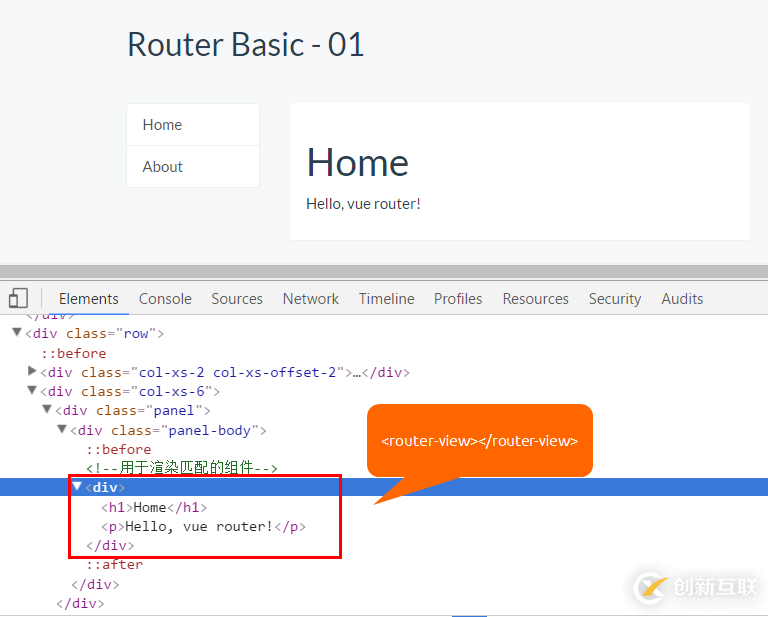Switch to the Elements tab

[x=89, y=299]
